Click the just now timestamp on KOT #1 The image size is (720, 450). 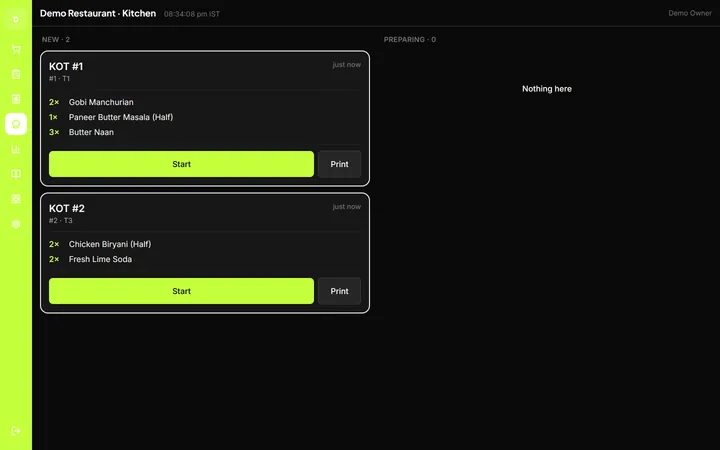[x=347, y=65]
